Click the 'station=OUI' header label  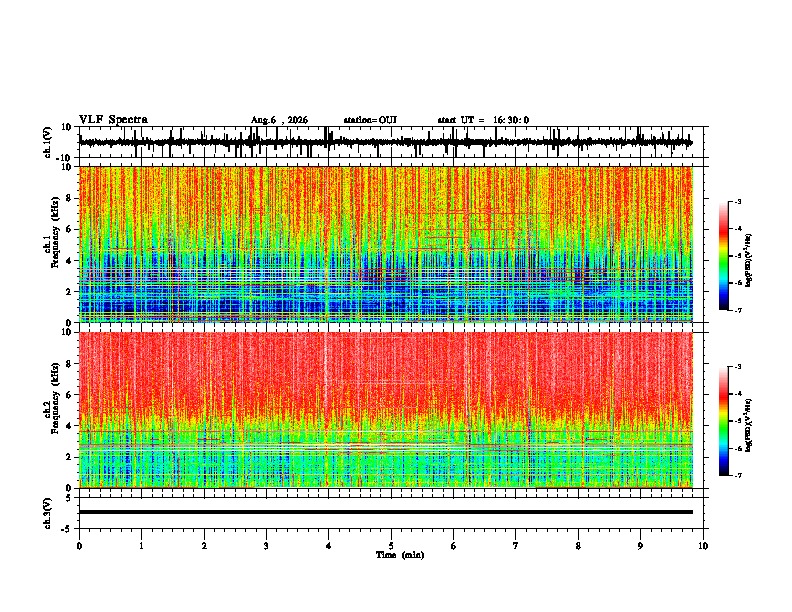[x=370, y=120]
